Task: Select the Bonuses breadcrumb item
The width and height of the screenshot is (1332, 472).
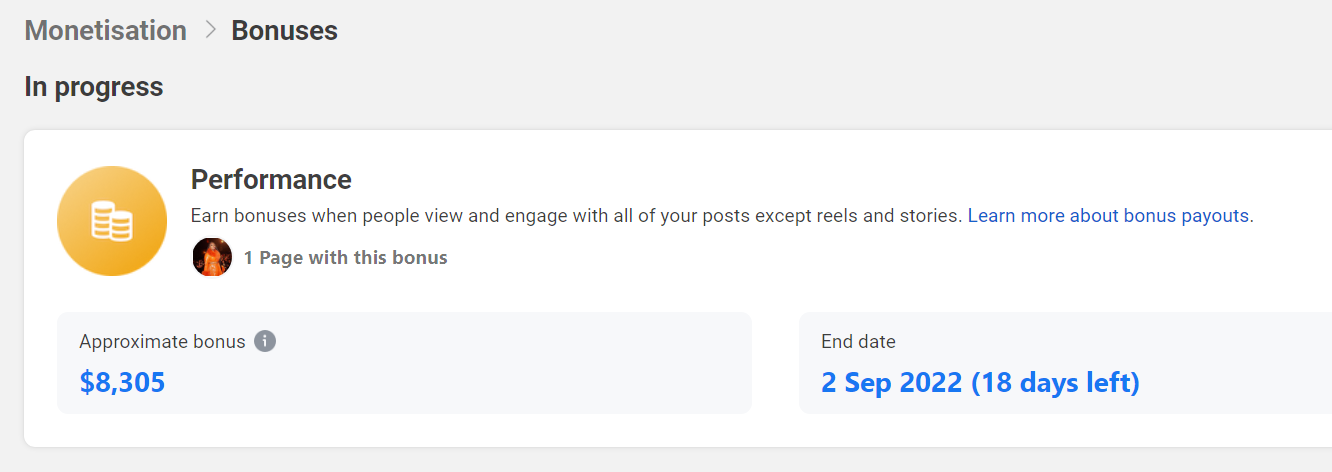Action: point(284,31)
